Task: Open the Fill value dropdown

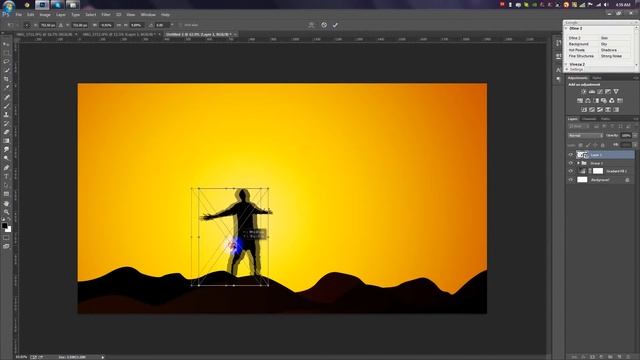Action: click(x=635, y=145)
